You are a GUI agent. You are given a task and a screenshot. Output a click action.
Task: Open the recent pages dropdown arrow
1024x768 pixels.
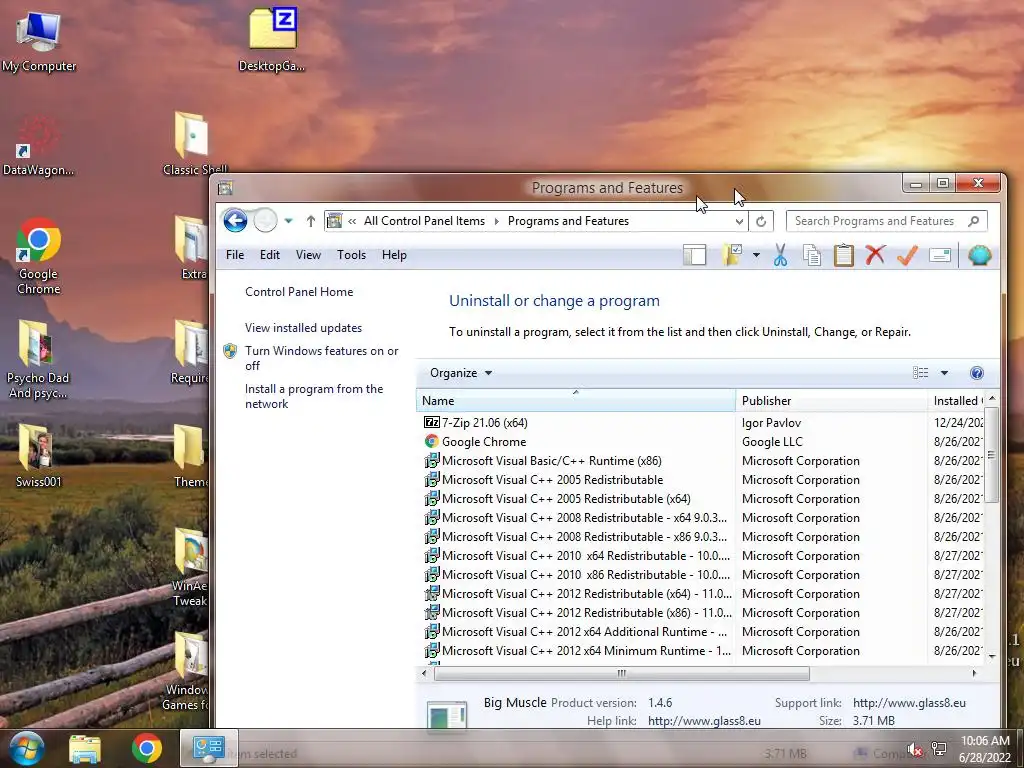(288, 221)
